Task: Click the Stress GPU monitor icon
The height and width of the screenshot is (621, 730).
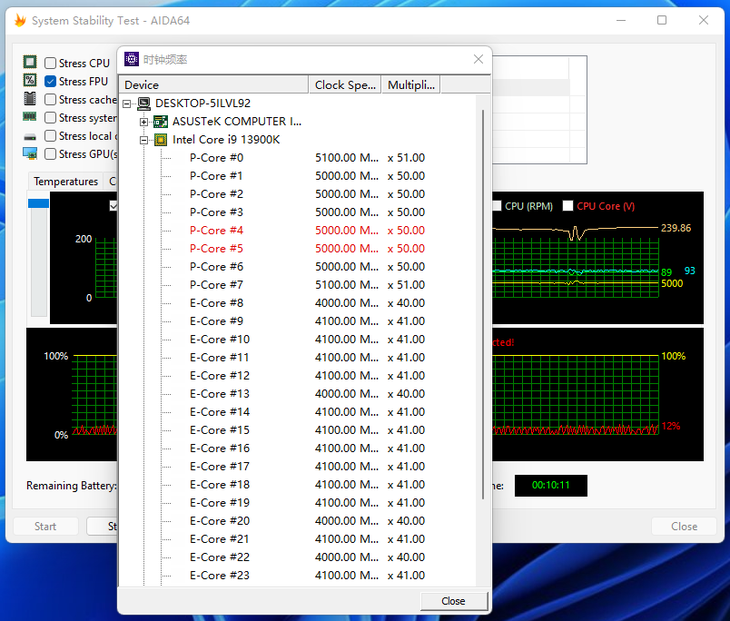Action: click(x=30, y=154)
